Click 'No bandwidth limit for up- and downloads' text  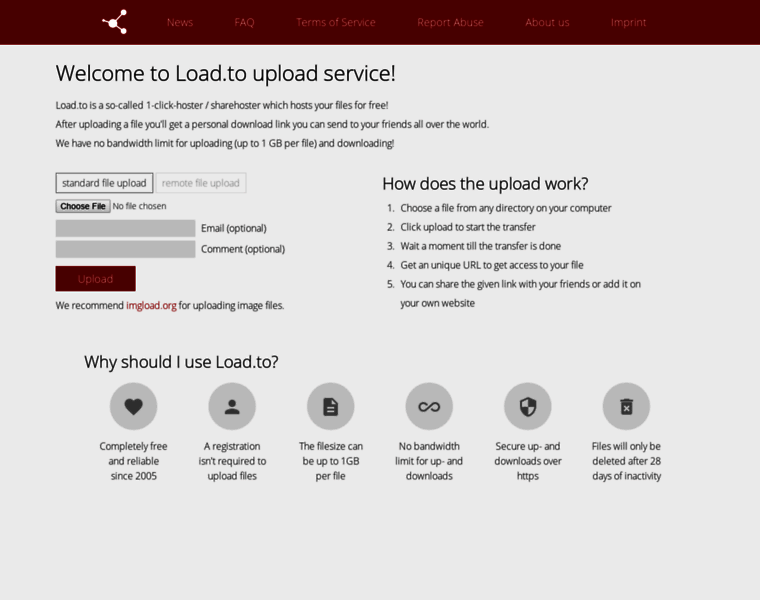(x=429, y=461)
